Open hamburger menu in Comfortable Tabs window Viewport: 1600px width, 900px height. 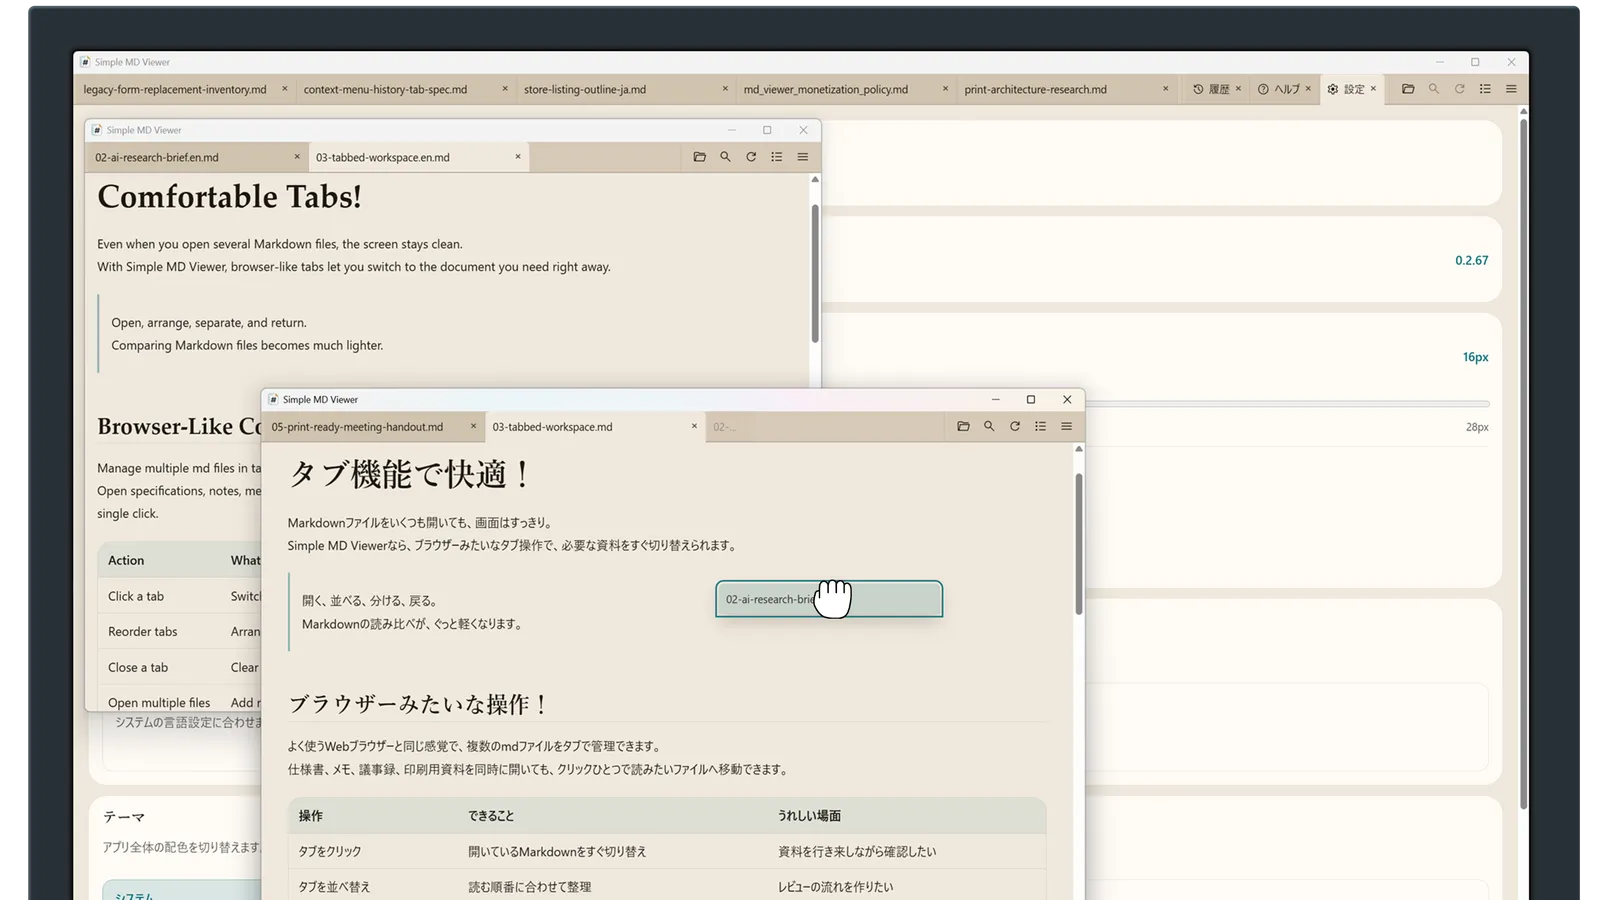pos(803,157)
